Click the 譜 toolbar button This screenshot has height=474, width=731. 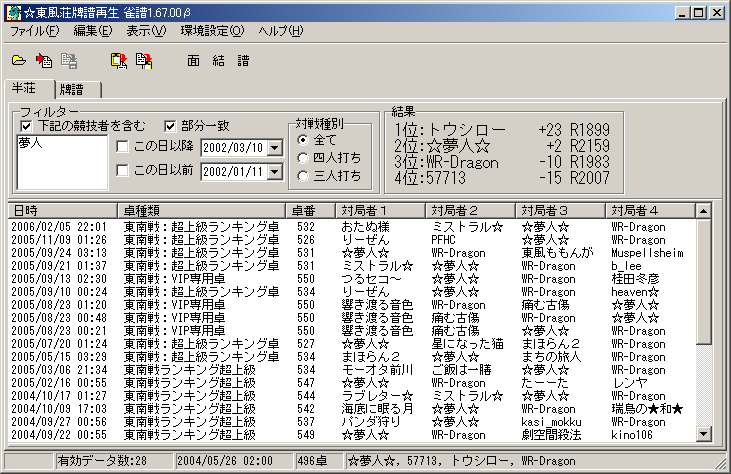coord(243,60)
